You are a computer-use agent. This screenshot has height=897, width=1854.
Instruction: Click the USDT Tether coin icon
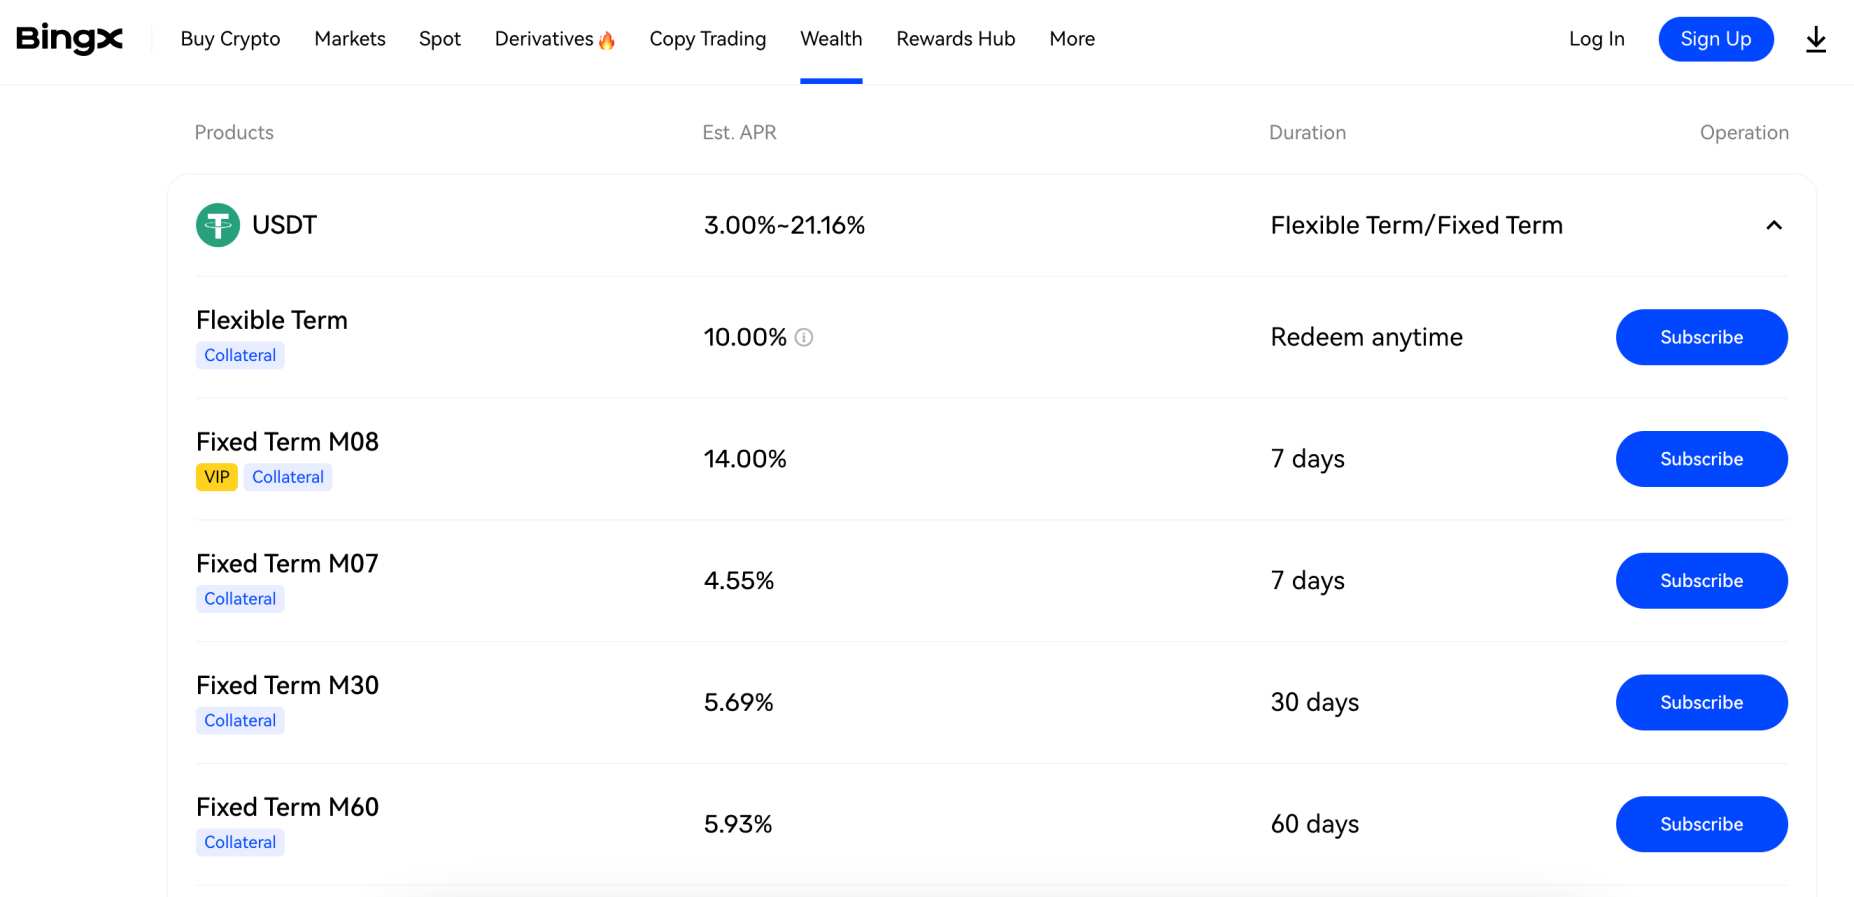point(218,225)
